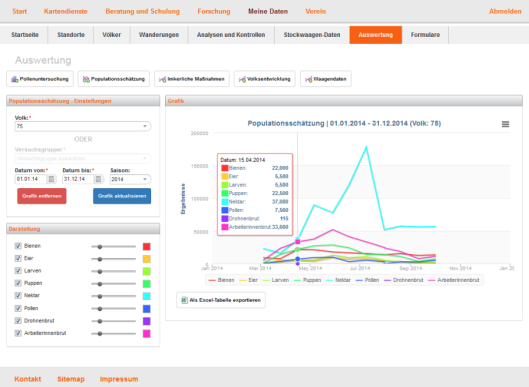529x387 pixels.
Task: Click the Abmelden link
Action: pos(505,11)
